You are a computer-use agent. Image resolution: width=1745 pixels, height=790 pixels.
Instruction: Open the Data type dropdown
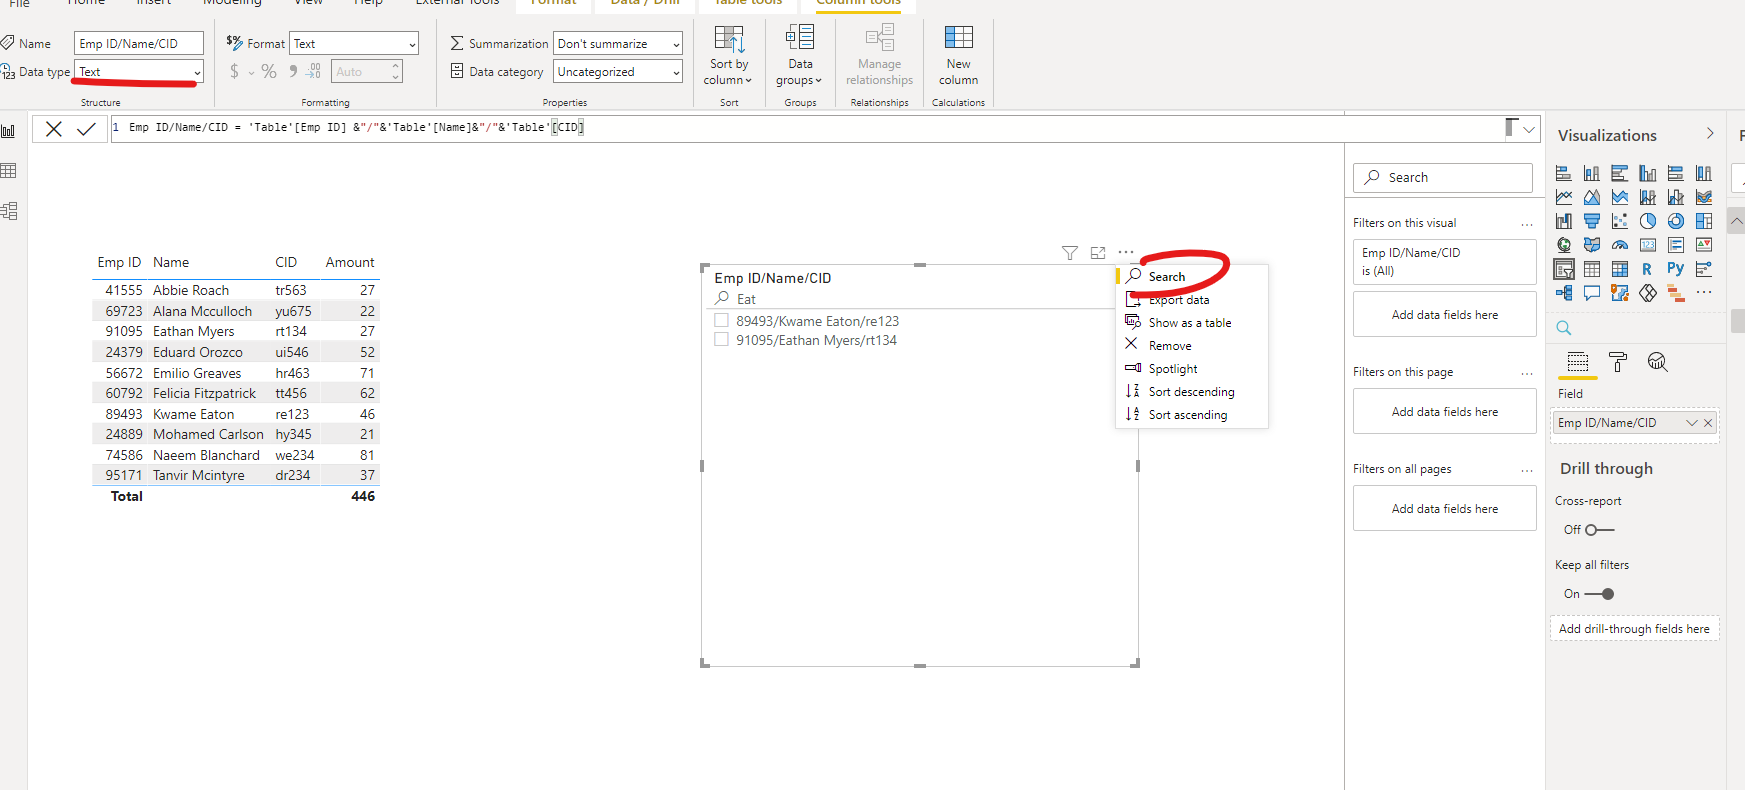[139, 72]
